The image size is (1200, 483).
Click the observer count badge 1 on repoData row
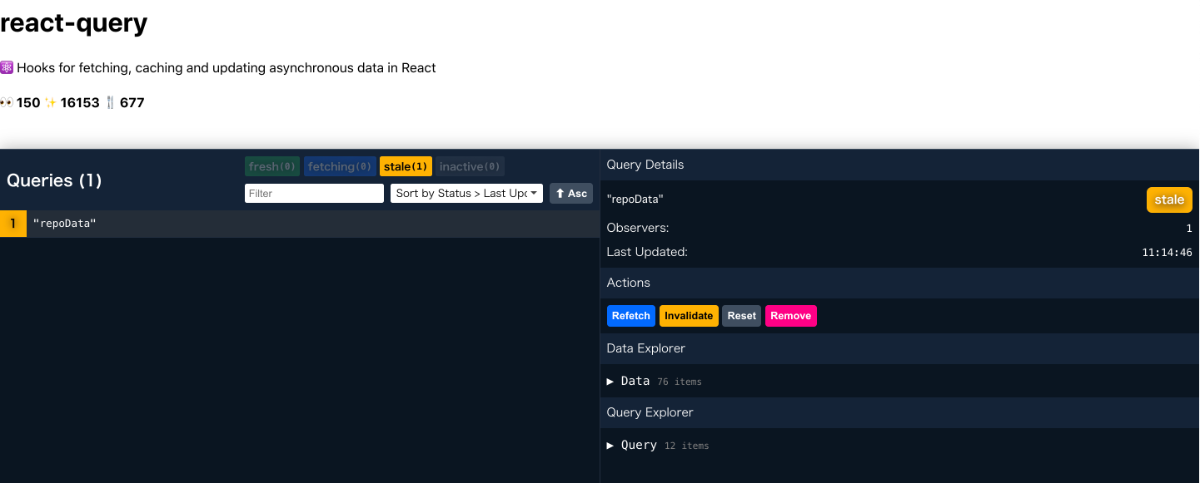coord(13,223)
